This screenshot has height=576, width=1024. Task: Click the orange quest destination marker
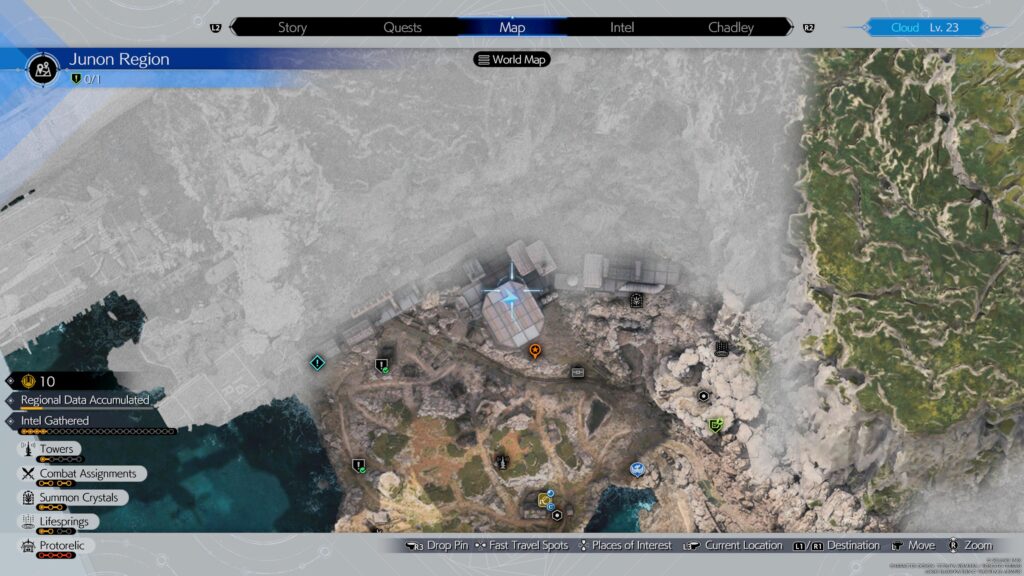(x=535, y=351)
